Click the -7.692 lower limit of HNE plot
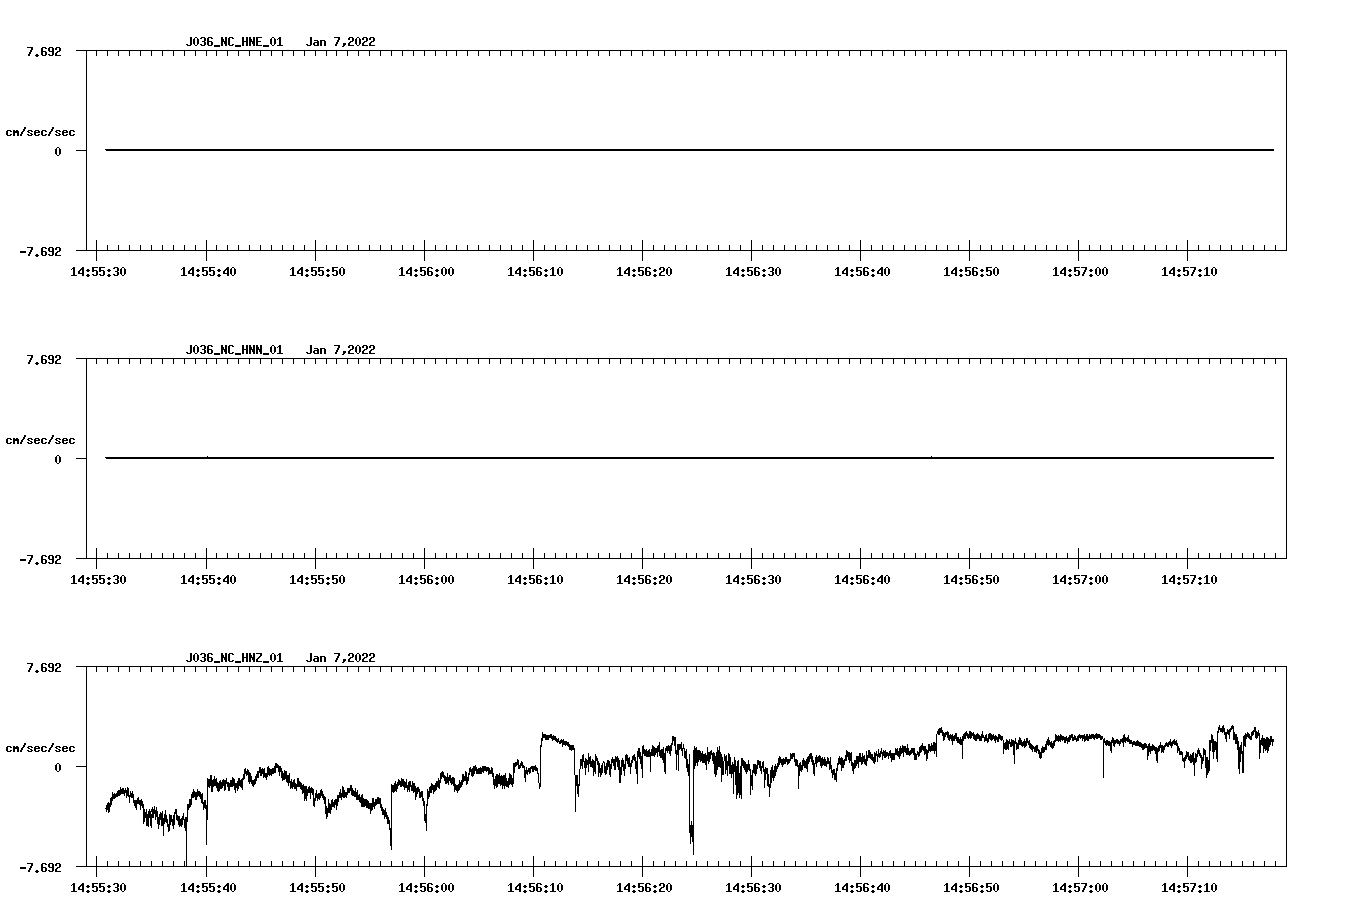Viewport: 1358px width, 924px height. coord(40,251)
